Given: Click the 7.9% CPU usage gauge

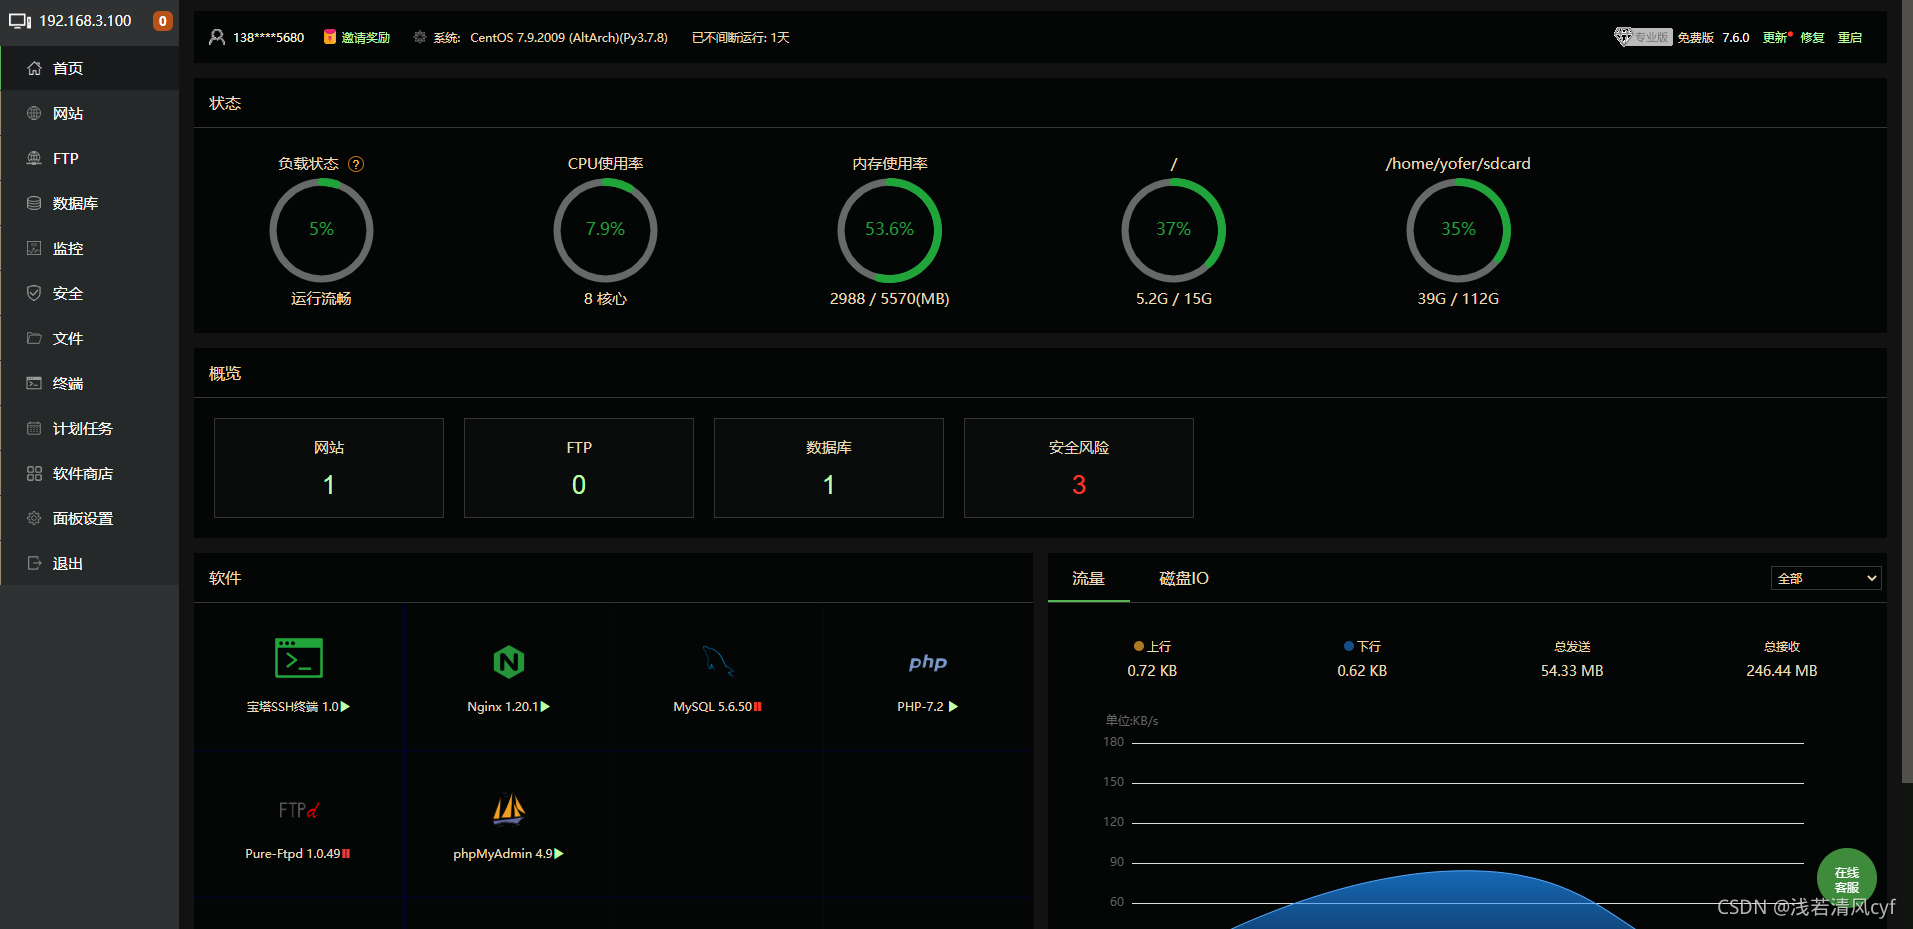Looking at the screenshot, I should (x=605, y=230).
